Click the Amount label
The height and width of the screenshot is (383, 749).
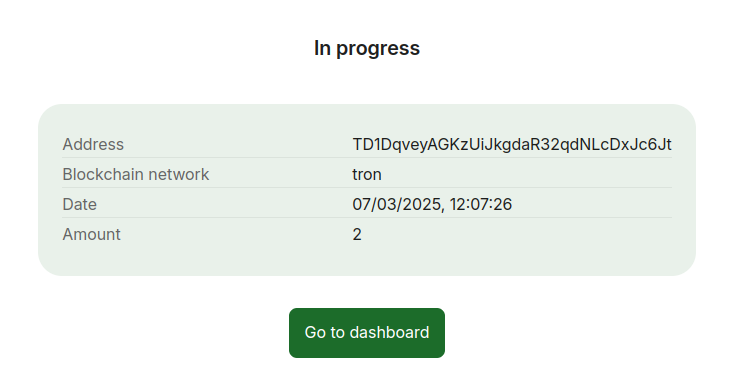[92, 234]
